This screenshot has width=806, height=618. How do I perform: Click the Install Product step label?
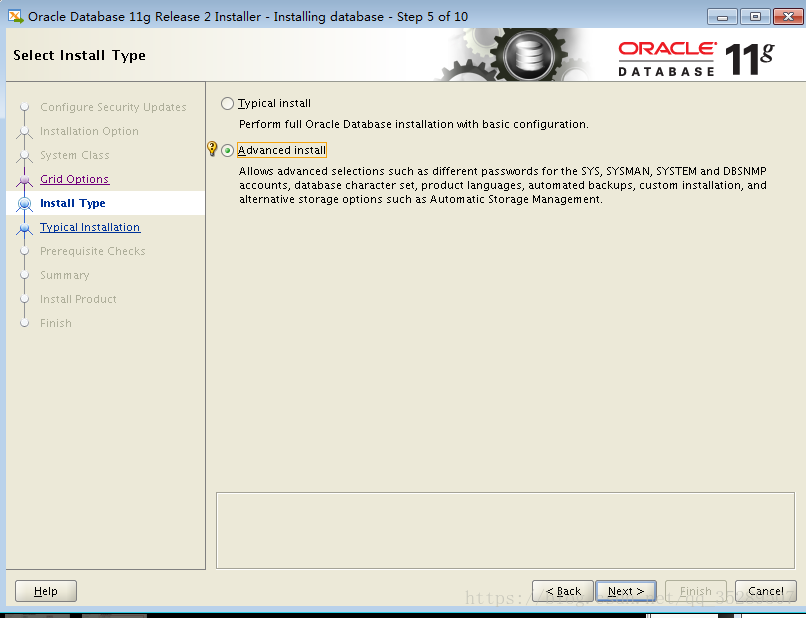pos(78,299)
